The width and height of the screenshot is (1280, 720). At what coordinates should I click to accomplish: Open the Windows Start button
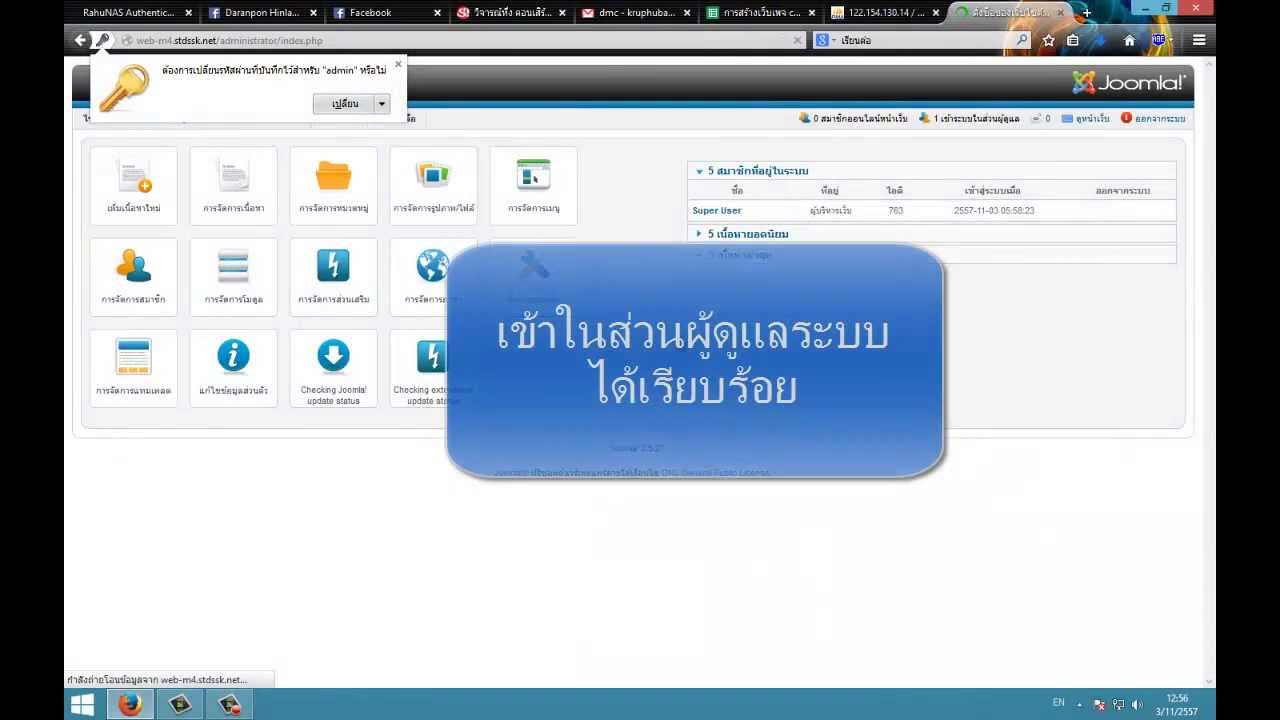[x=82, y=705]
